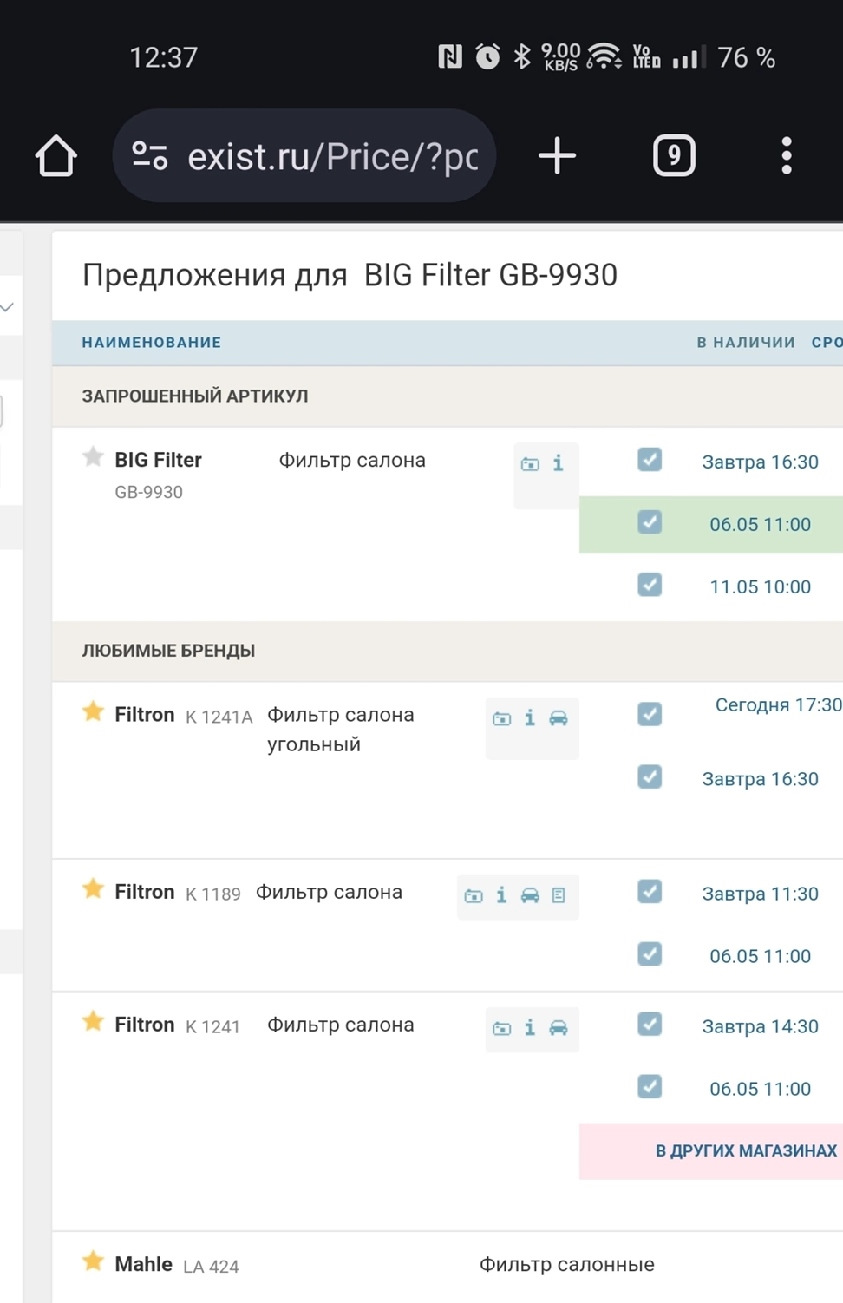Open Filtron K 1241A product link
The width and height of the screenshot is (843, 1303).
click(x=144, y=714)
